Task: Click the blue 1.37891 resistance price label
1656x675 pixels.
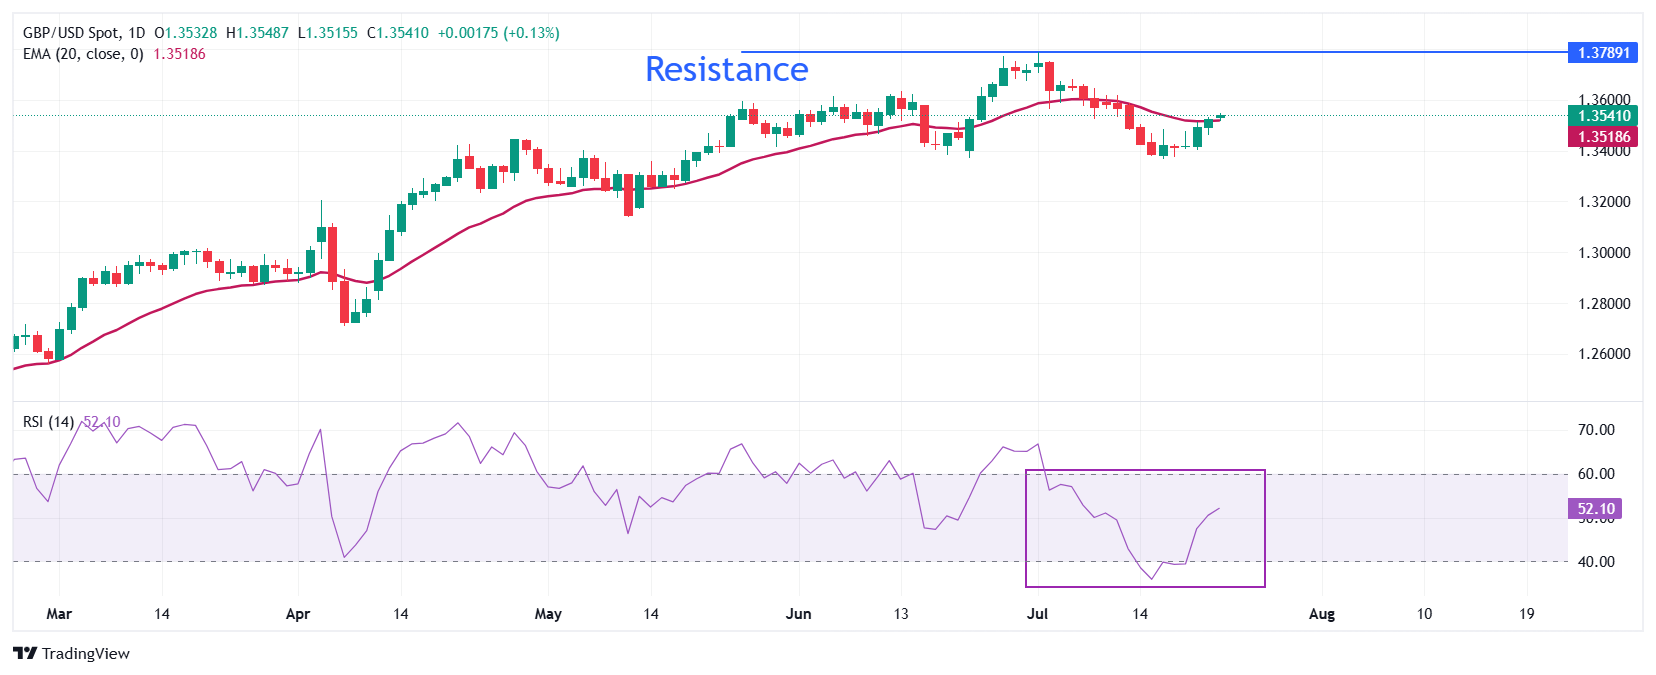Action: [1603, 52]
